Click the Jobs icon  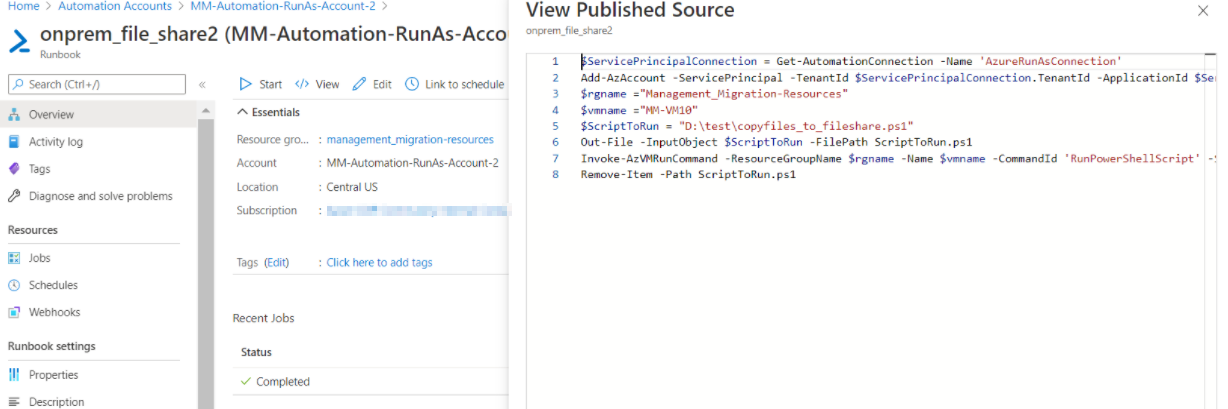tap(15, 258)
